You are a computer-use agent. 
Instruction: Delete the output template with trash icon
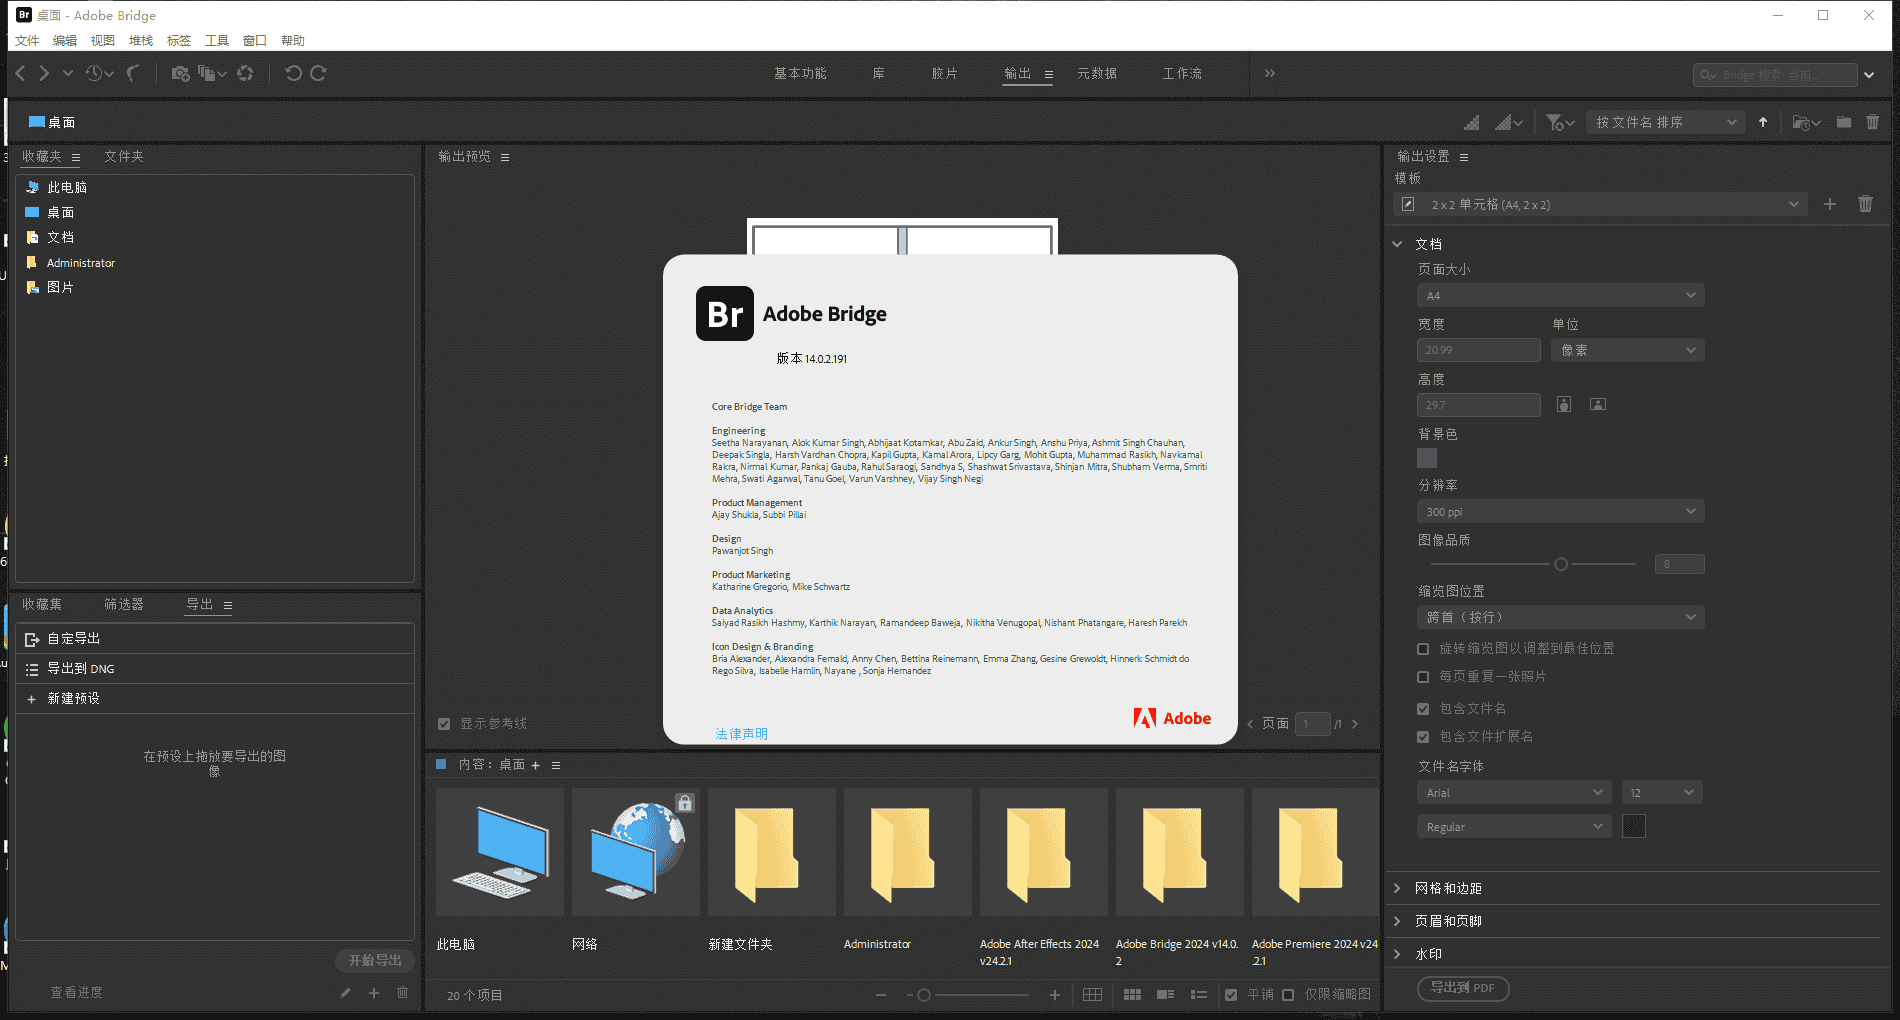1865,204
